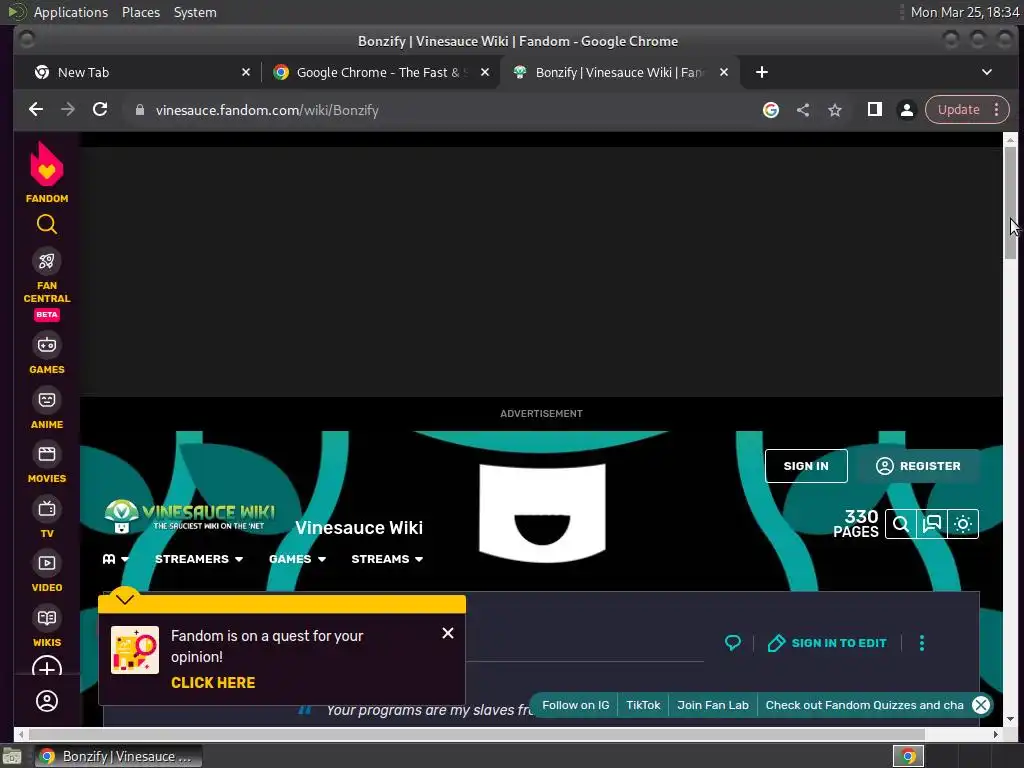
Task: Open the Applications menu
Action: tap(71, 12)
